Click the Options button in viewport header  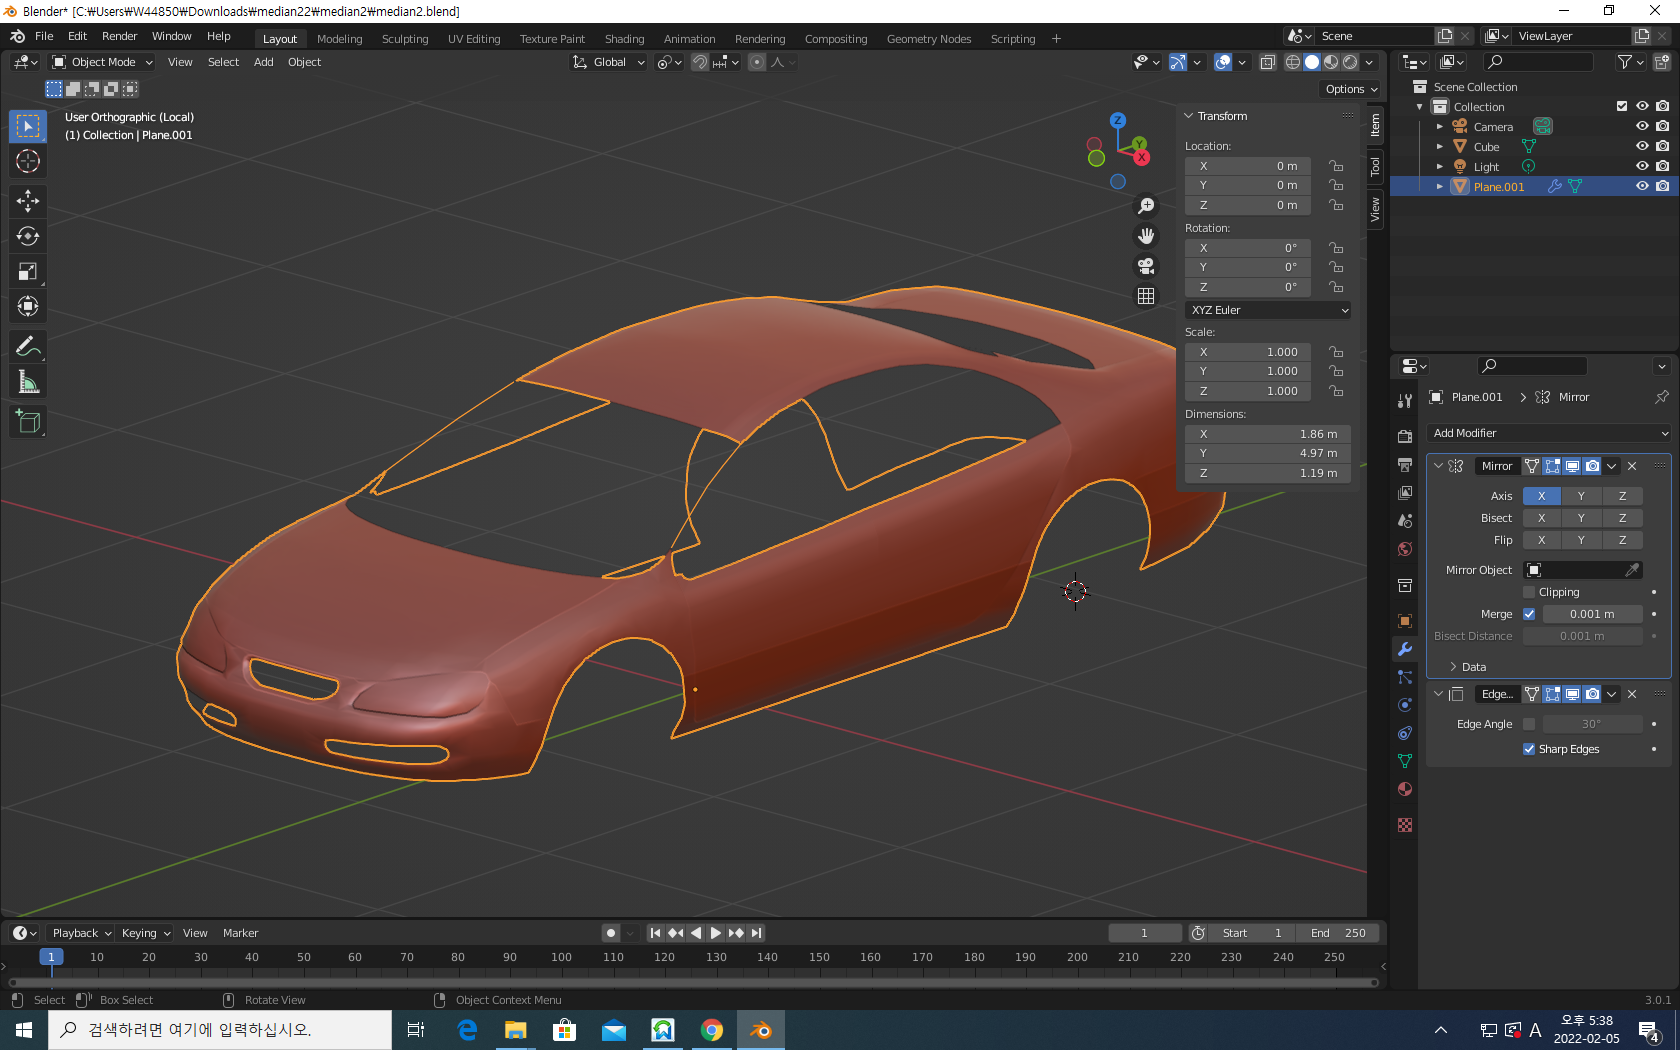pyautogui.click(x=1351, y=89)
